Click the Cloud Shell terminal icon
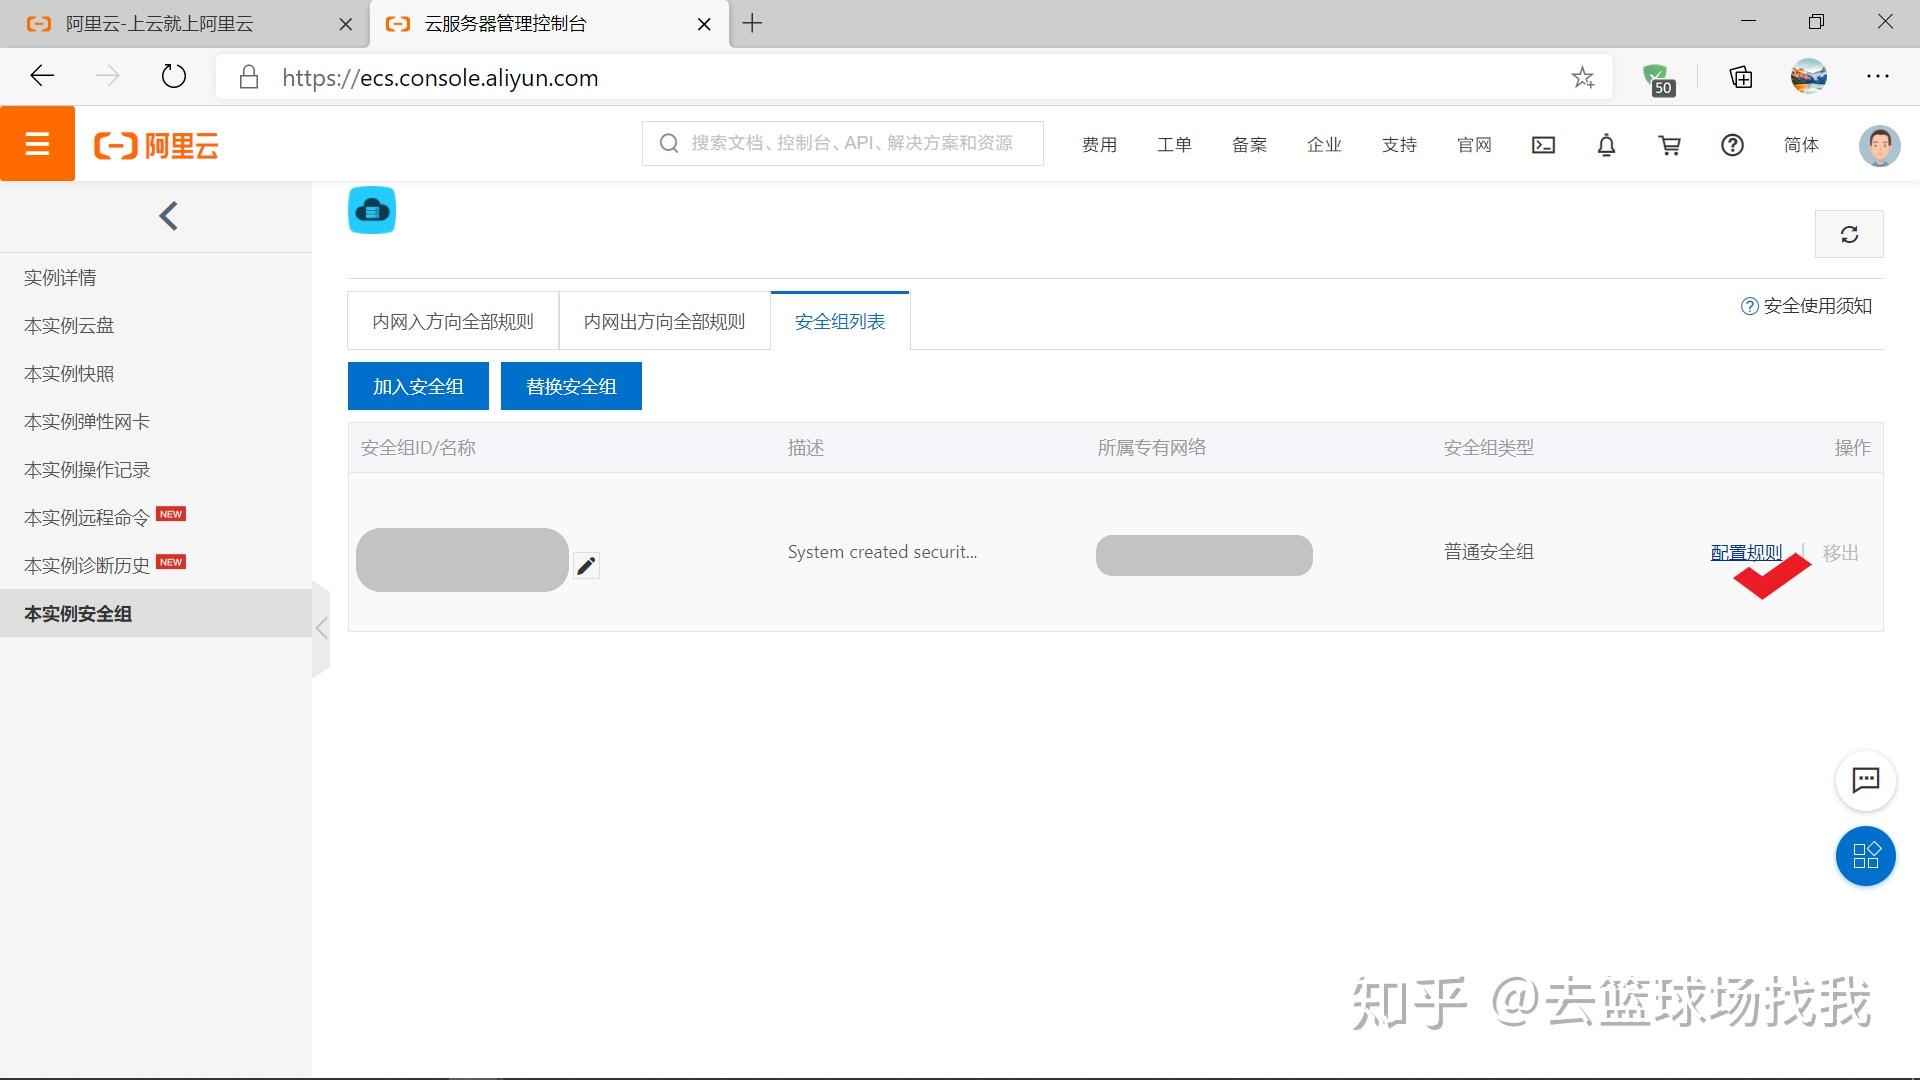 (x=1543, y=145)
